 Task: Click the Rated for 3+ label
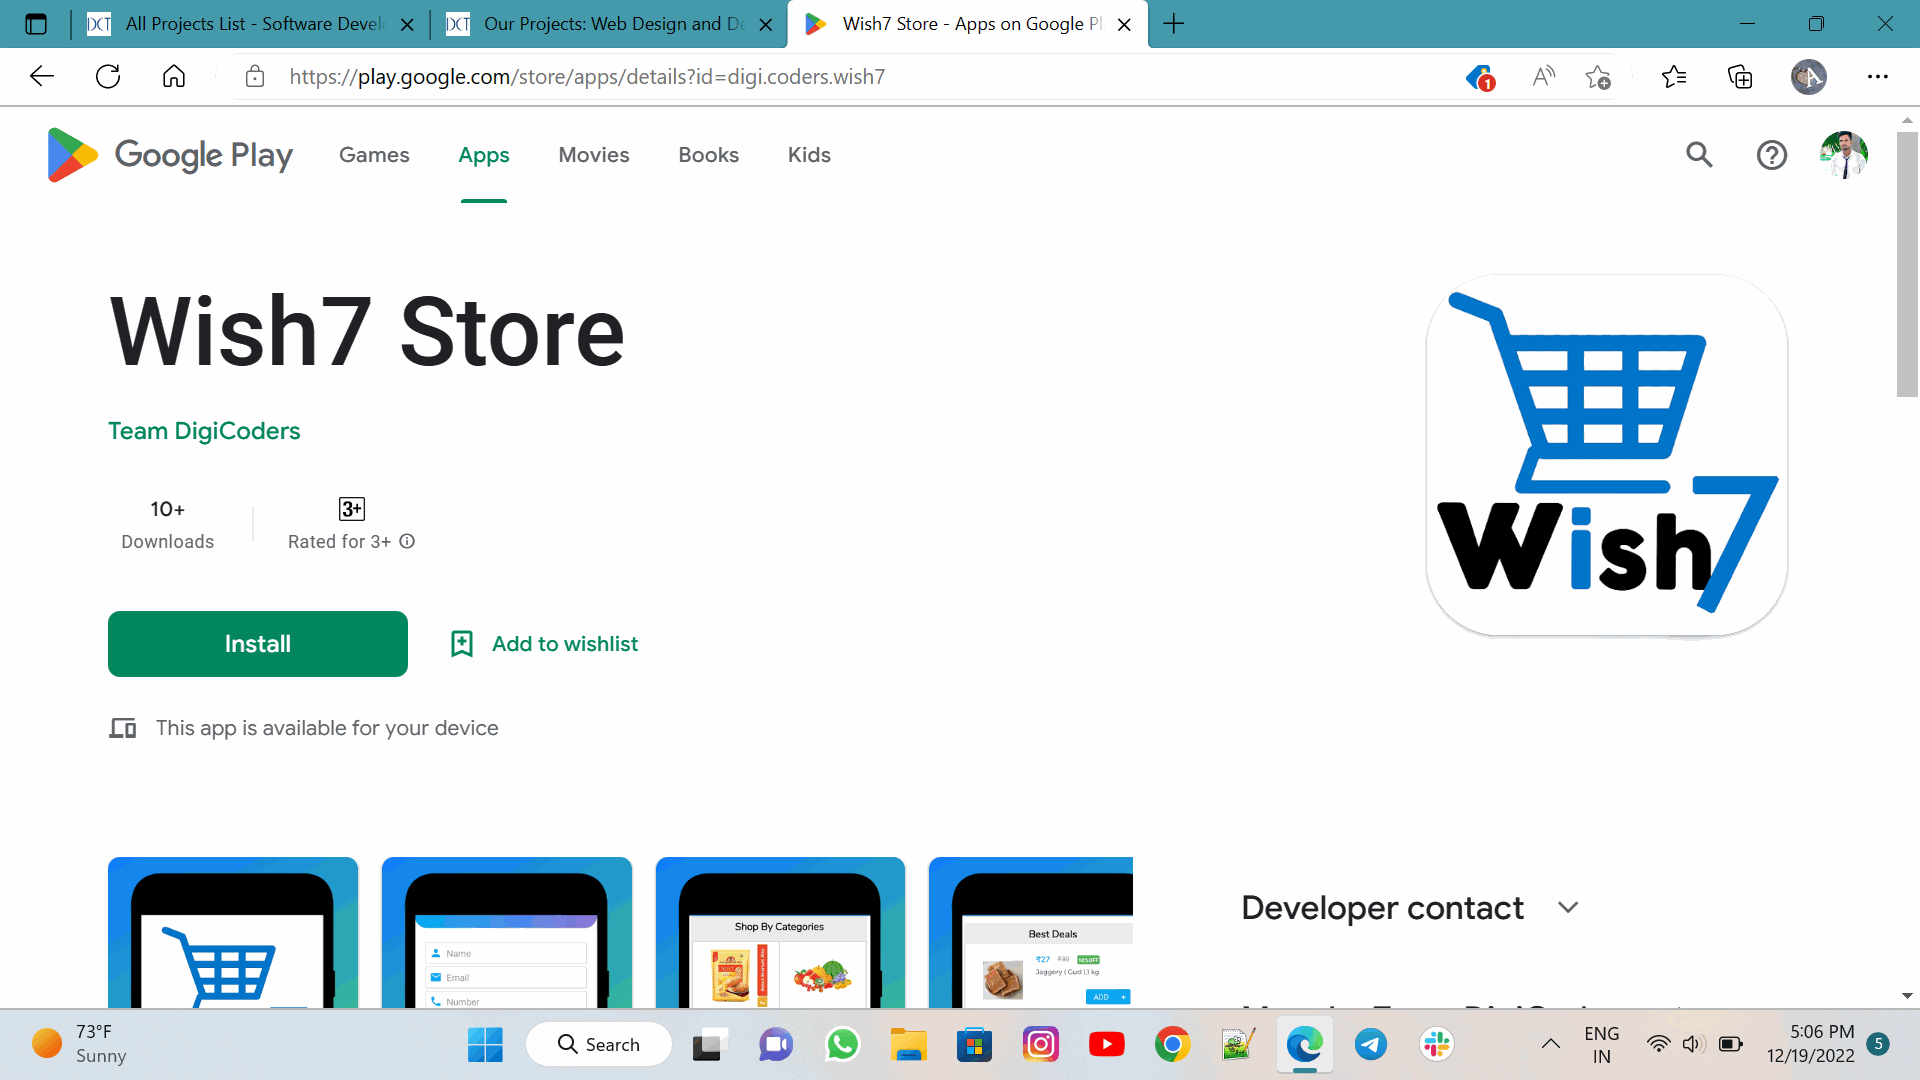(x=340, y=541)
